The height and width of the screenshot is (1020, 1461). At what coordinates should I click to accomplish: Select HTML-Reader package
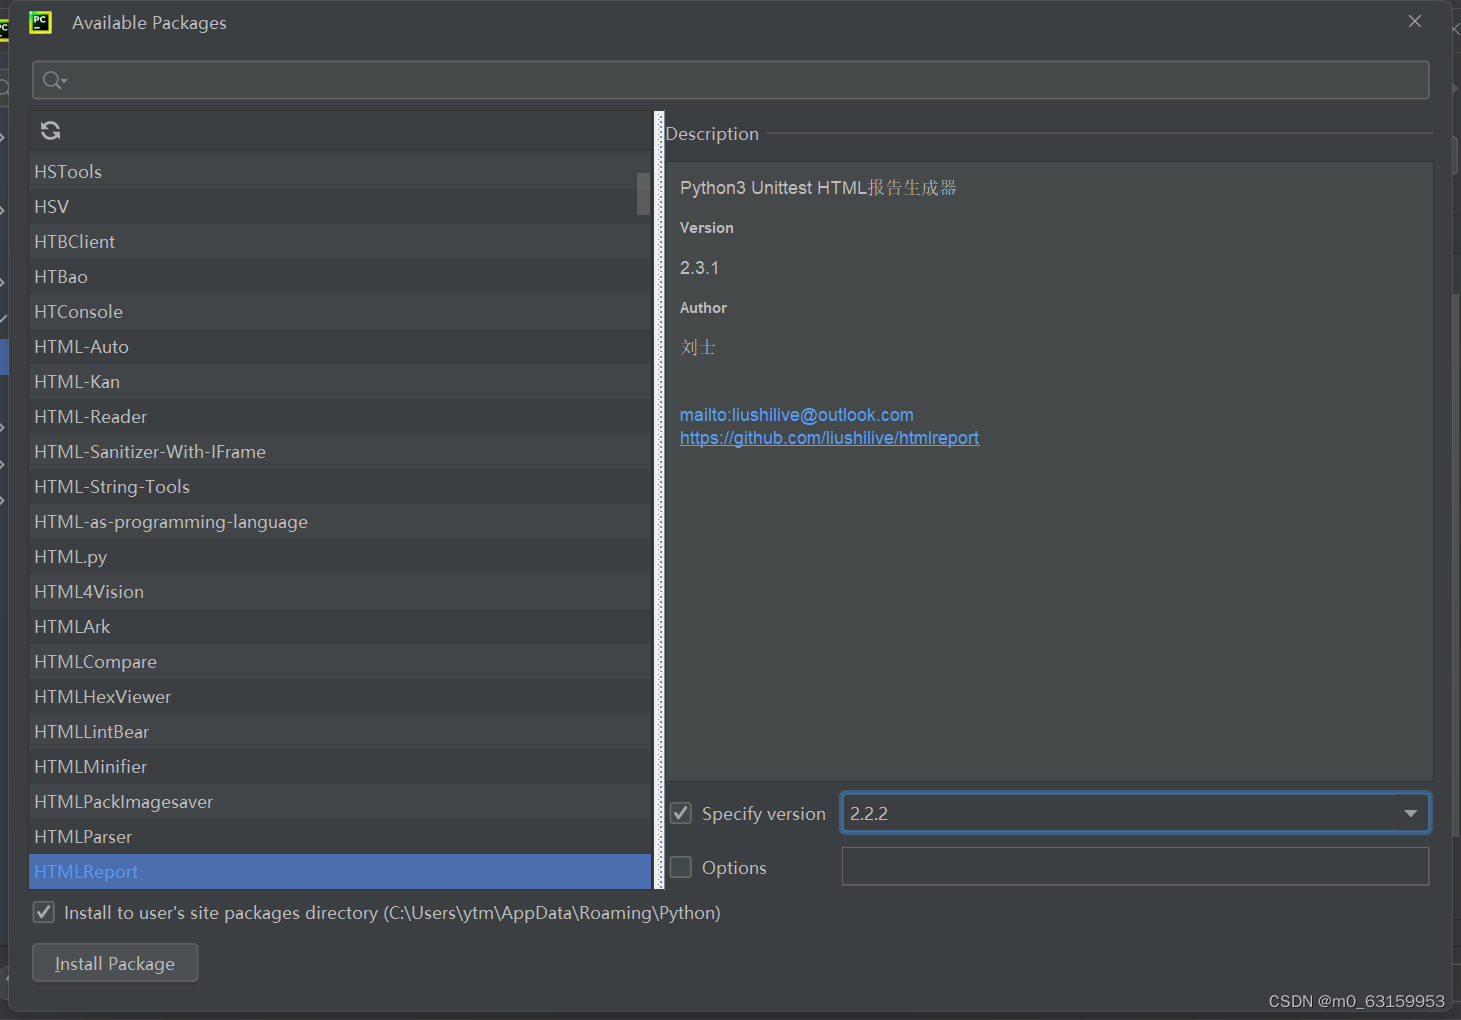pyautogui.click(x=340, y=417)
